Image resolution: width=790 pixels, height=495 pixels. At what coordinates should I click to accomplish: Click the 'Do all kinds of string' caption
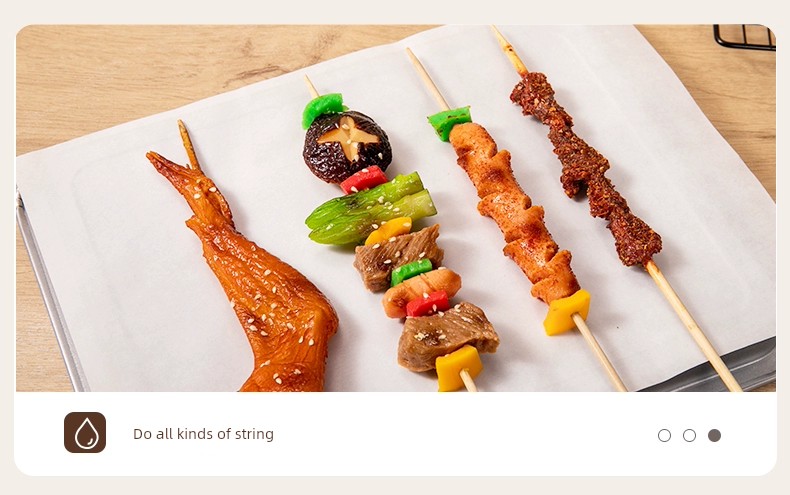tap(204, 434)
